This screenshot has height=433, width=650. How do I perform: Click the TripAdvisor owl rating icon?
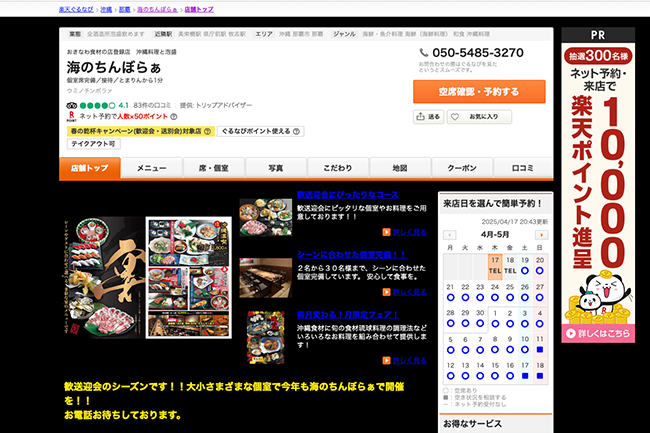coord(71,105)
